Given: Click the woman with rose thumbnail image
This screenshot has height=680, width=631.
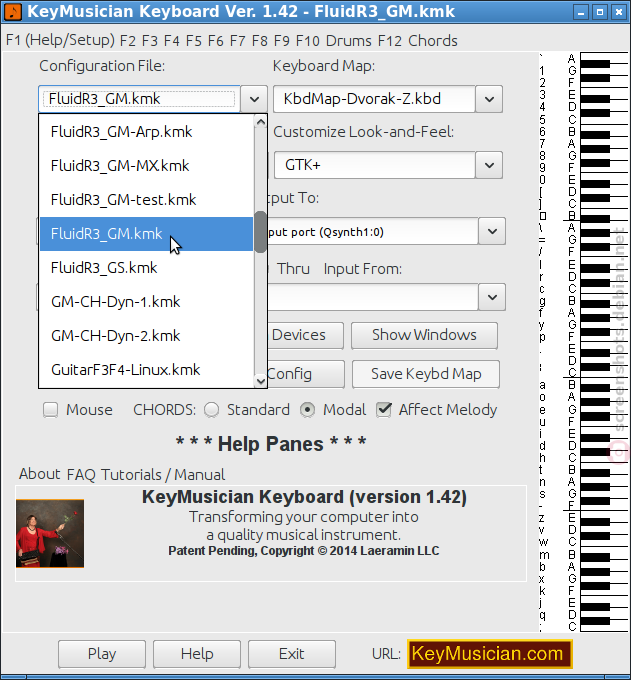Looking at the screenshot, I should point(50,533).
